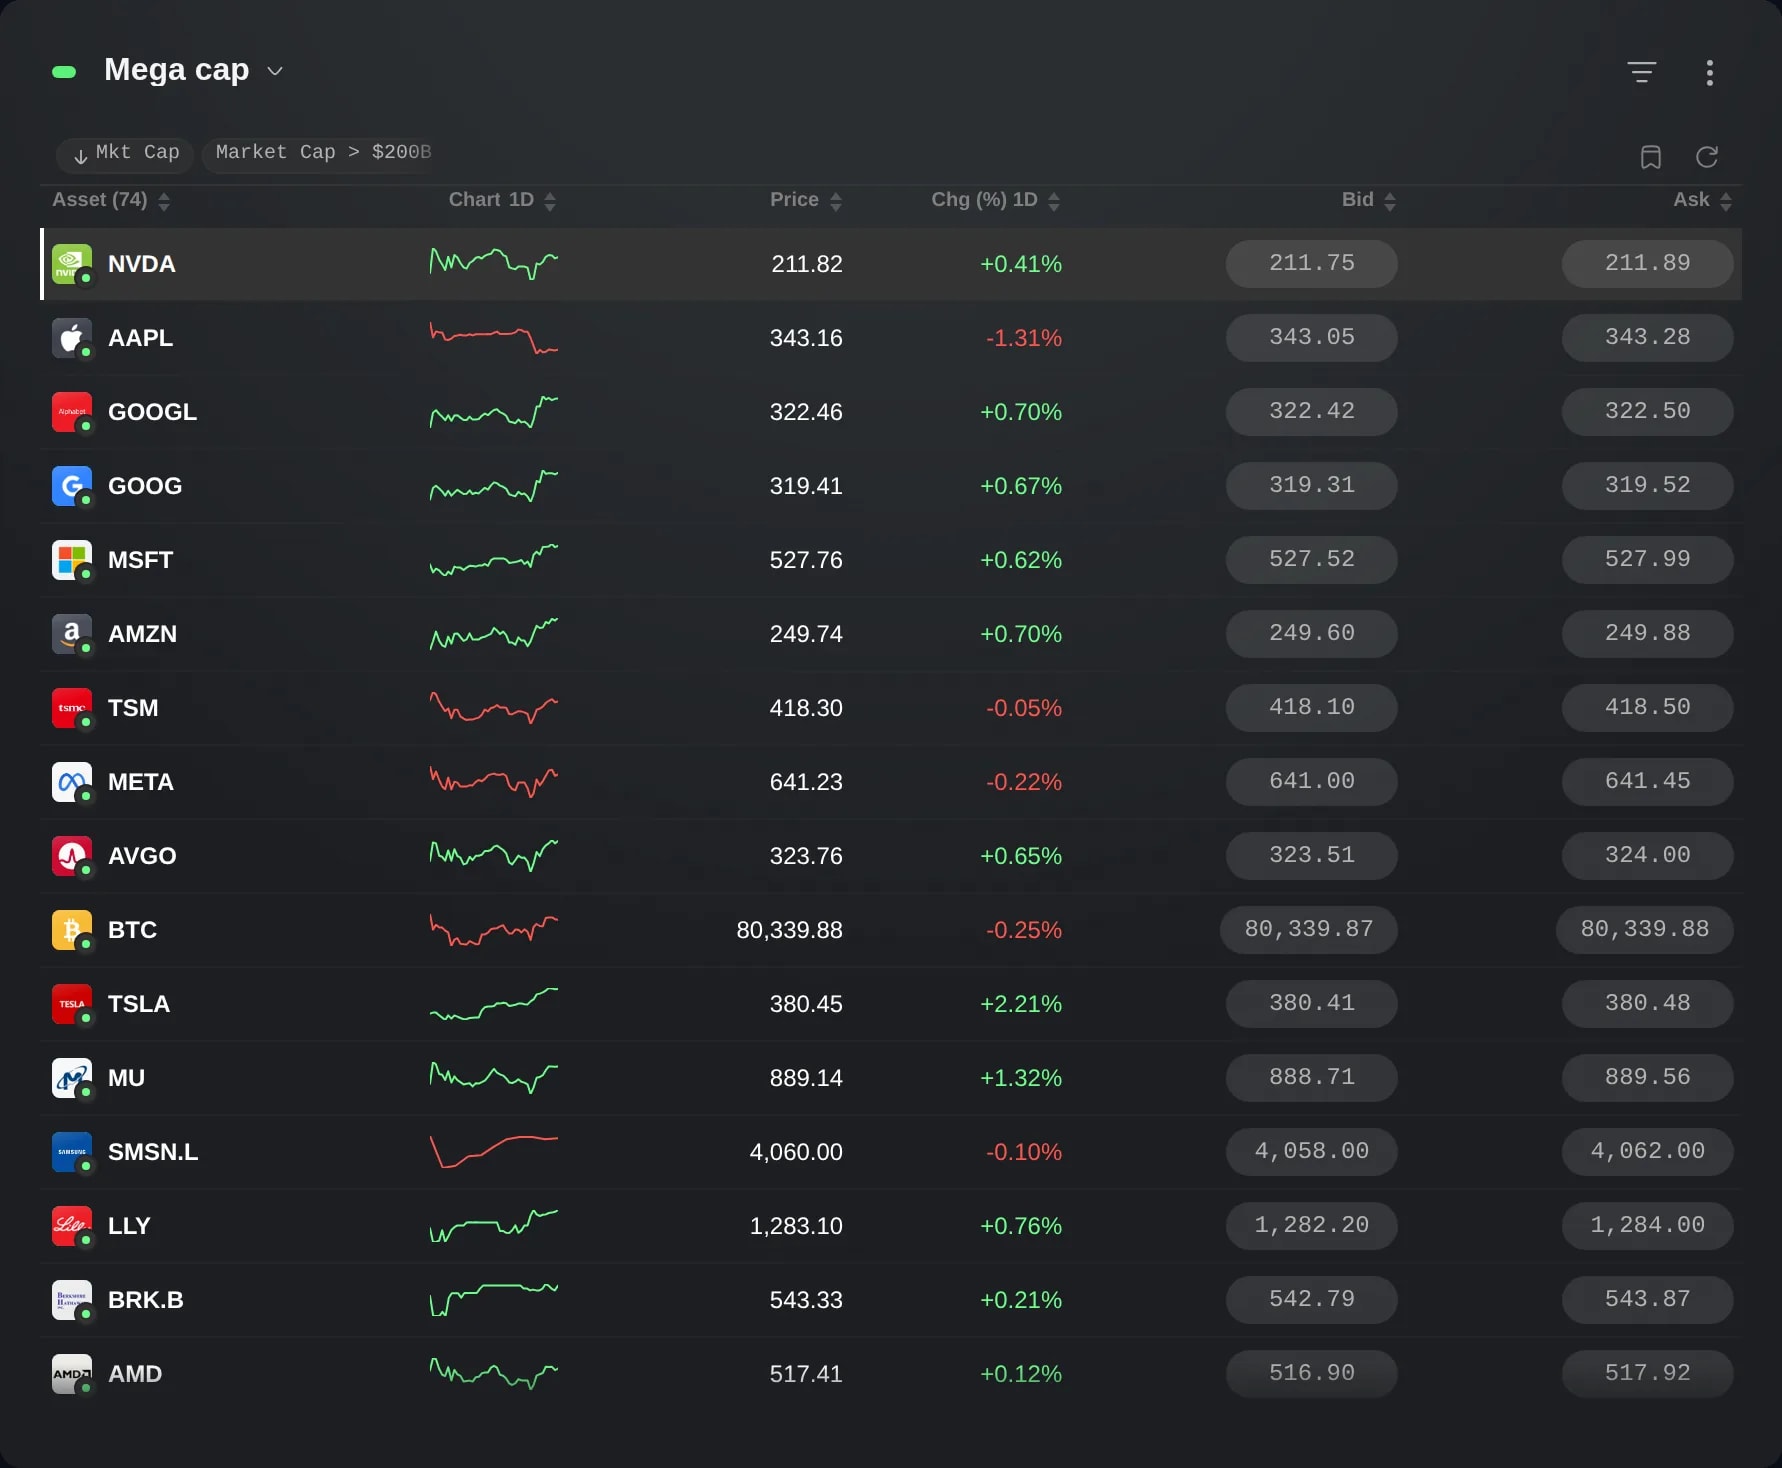1782x1468 pixels.
Task: Click AMD ask 517.92 button
Action: (x=1648, y=1374)
